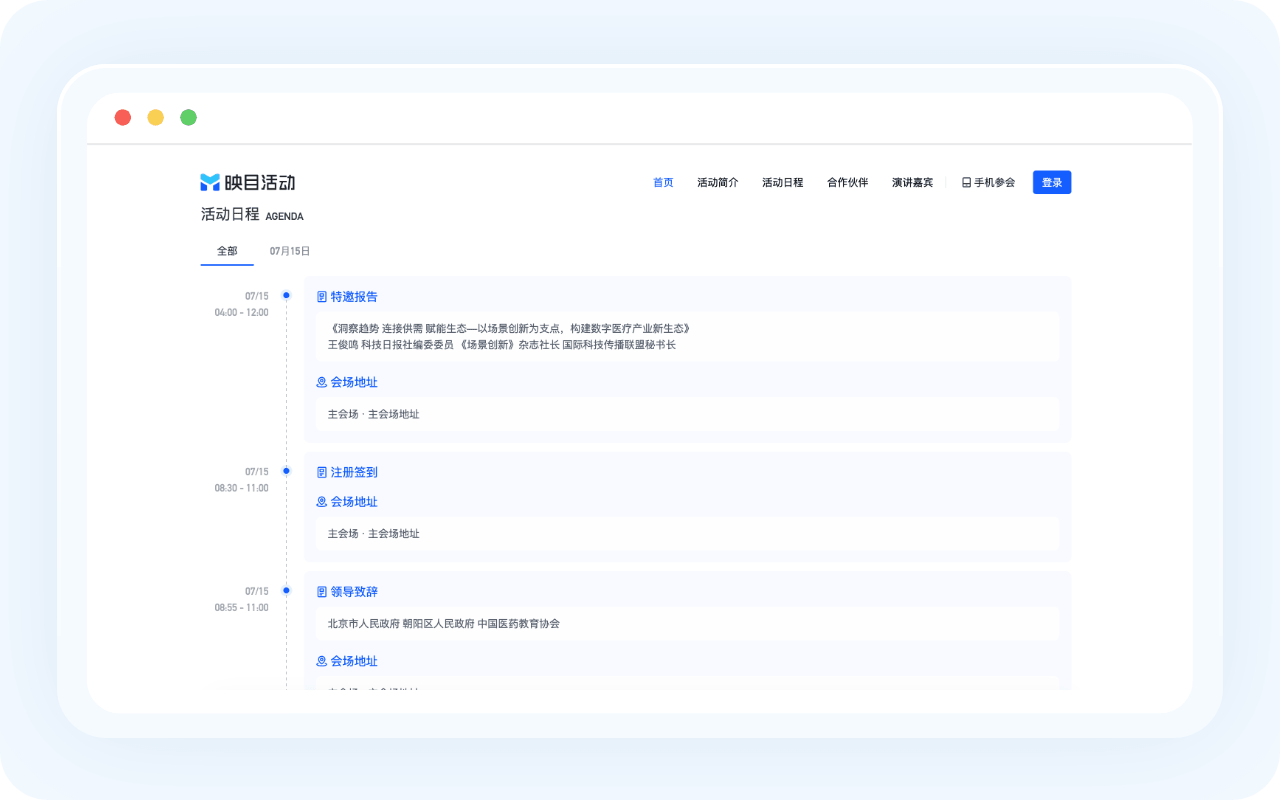Viewport: 1280px width, 800px height.
Task: Click the green window maximize button
Action: tap(188, 117)
